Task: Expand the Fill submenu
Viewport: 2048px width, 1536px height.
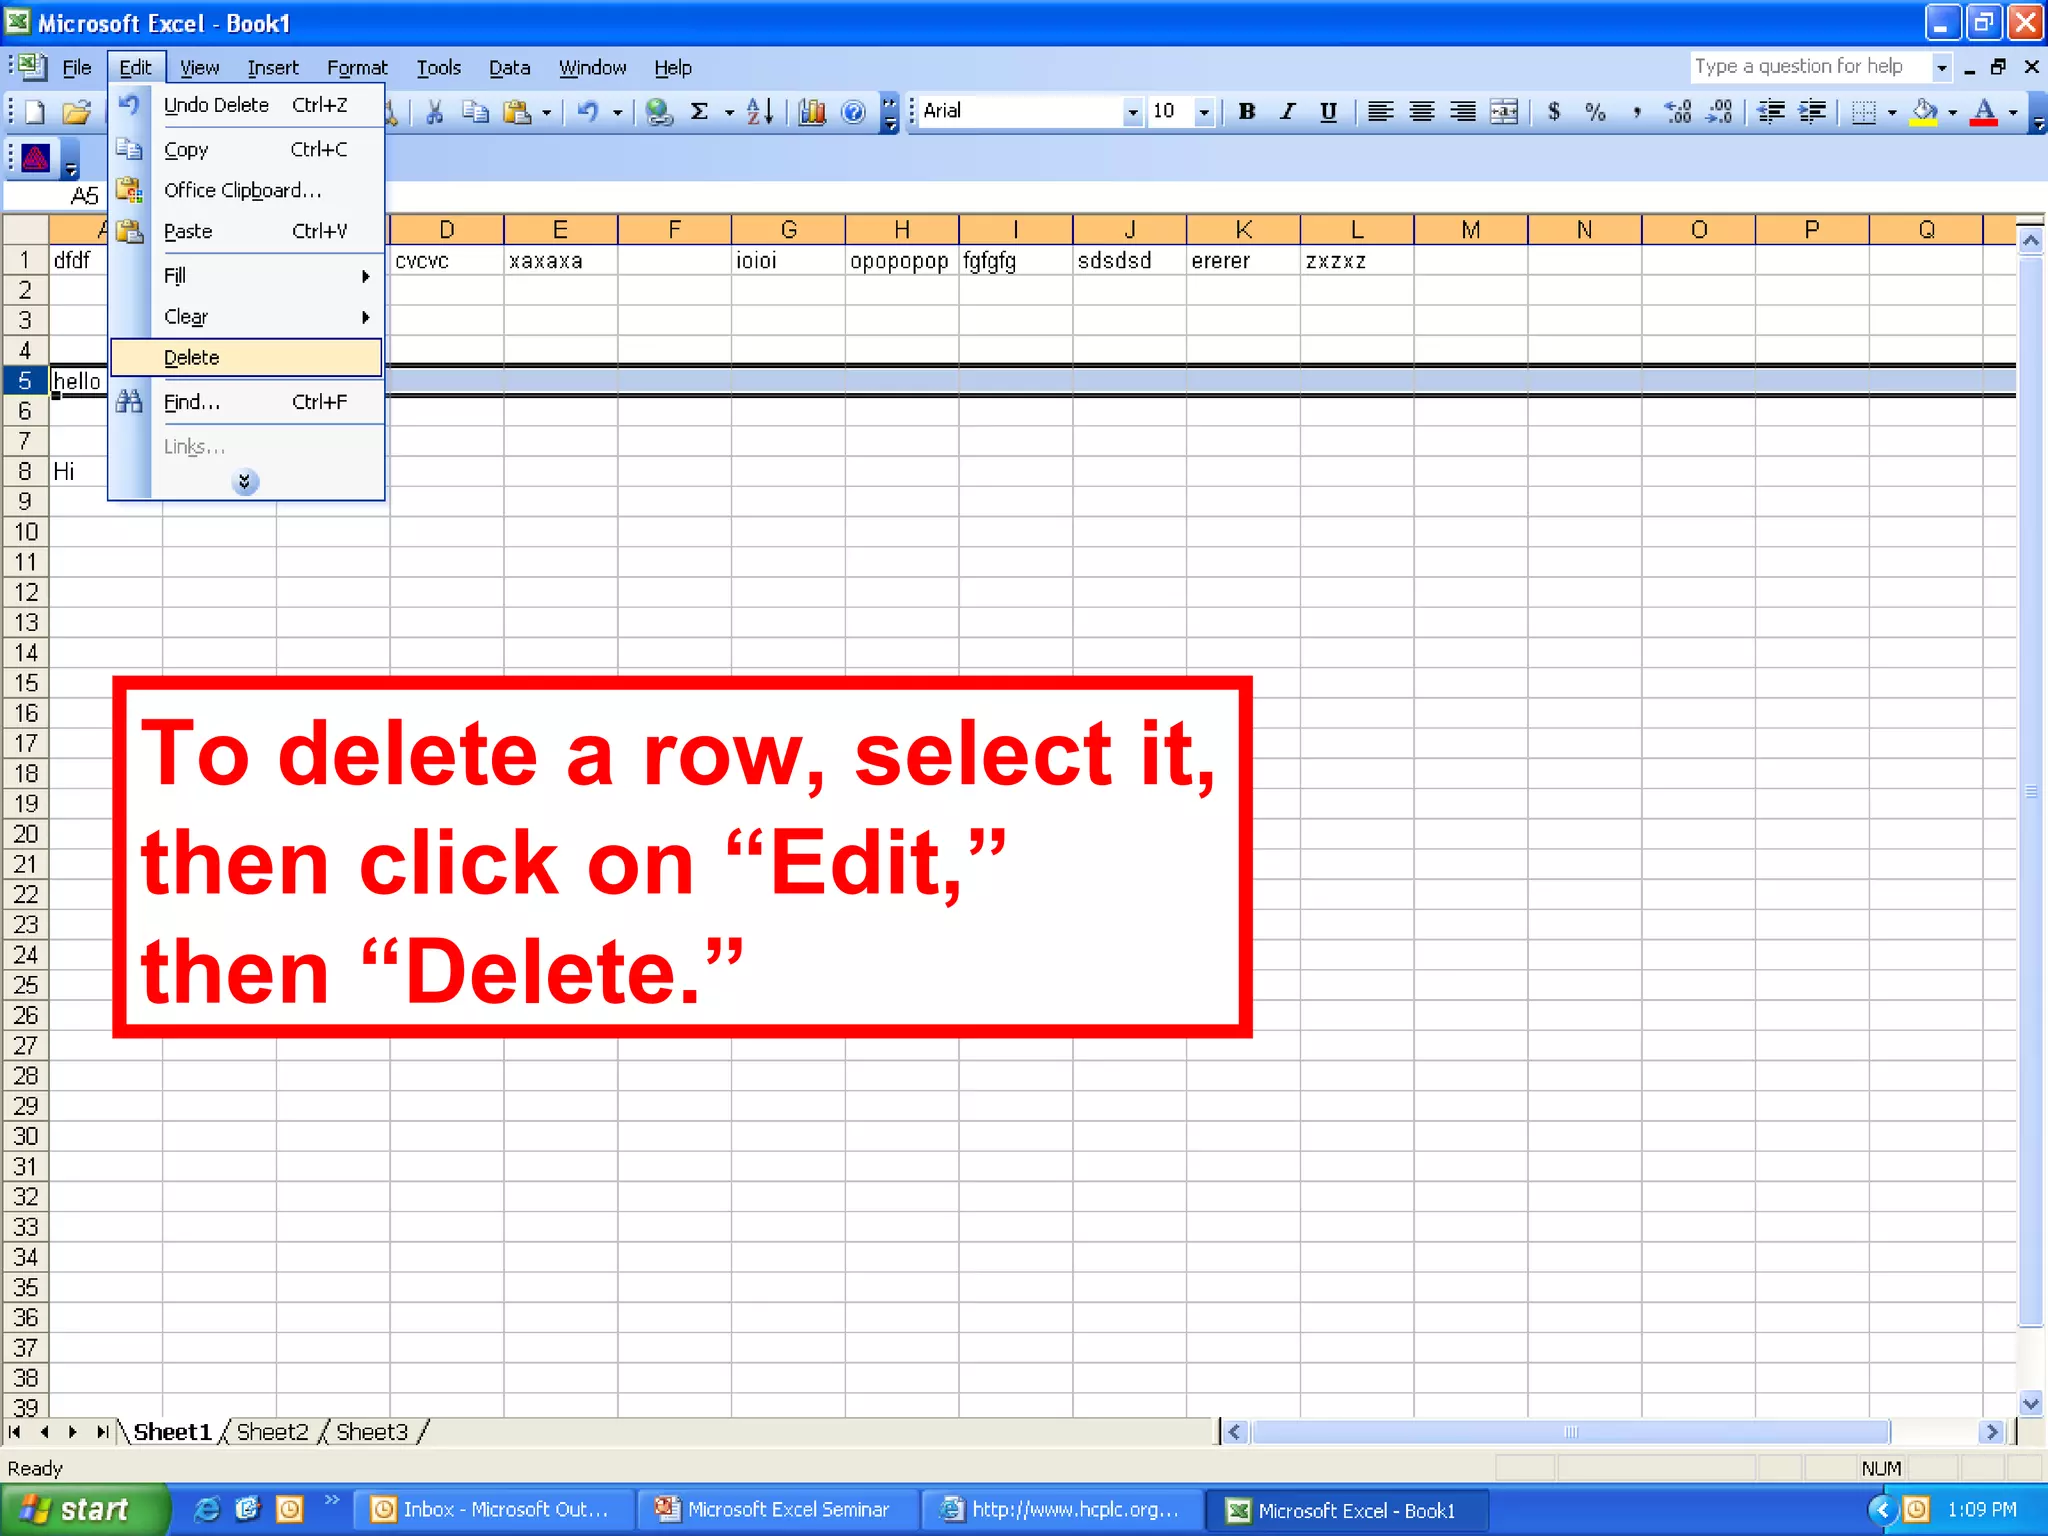Action: pos(247,276)
